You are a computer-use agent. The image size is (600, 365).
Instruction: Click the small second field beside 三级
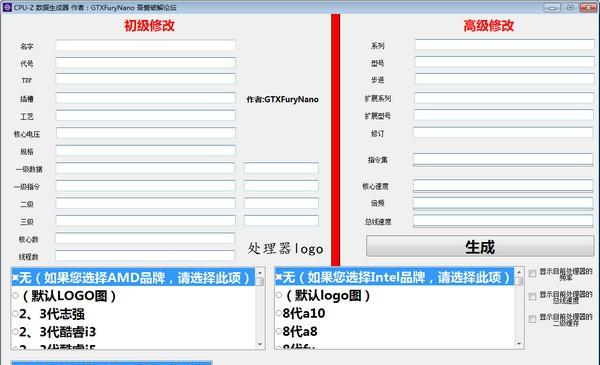[x=281, y=221]
